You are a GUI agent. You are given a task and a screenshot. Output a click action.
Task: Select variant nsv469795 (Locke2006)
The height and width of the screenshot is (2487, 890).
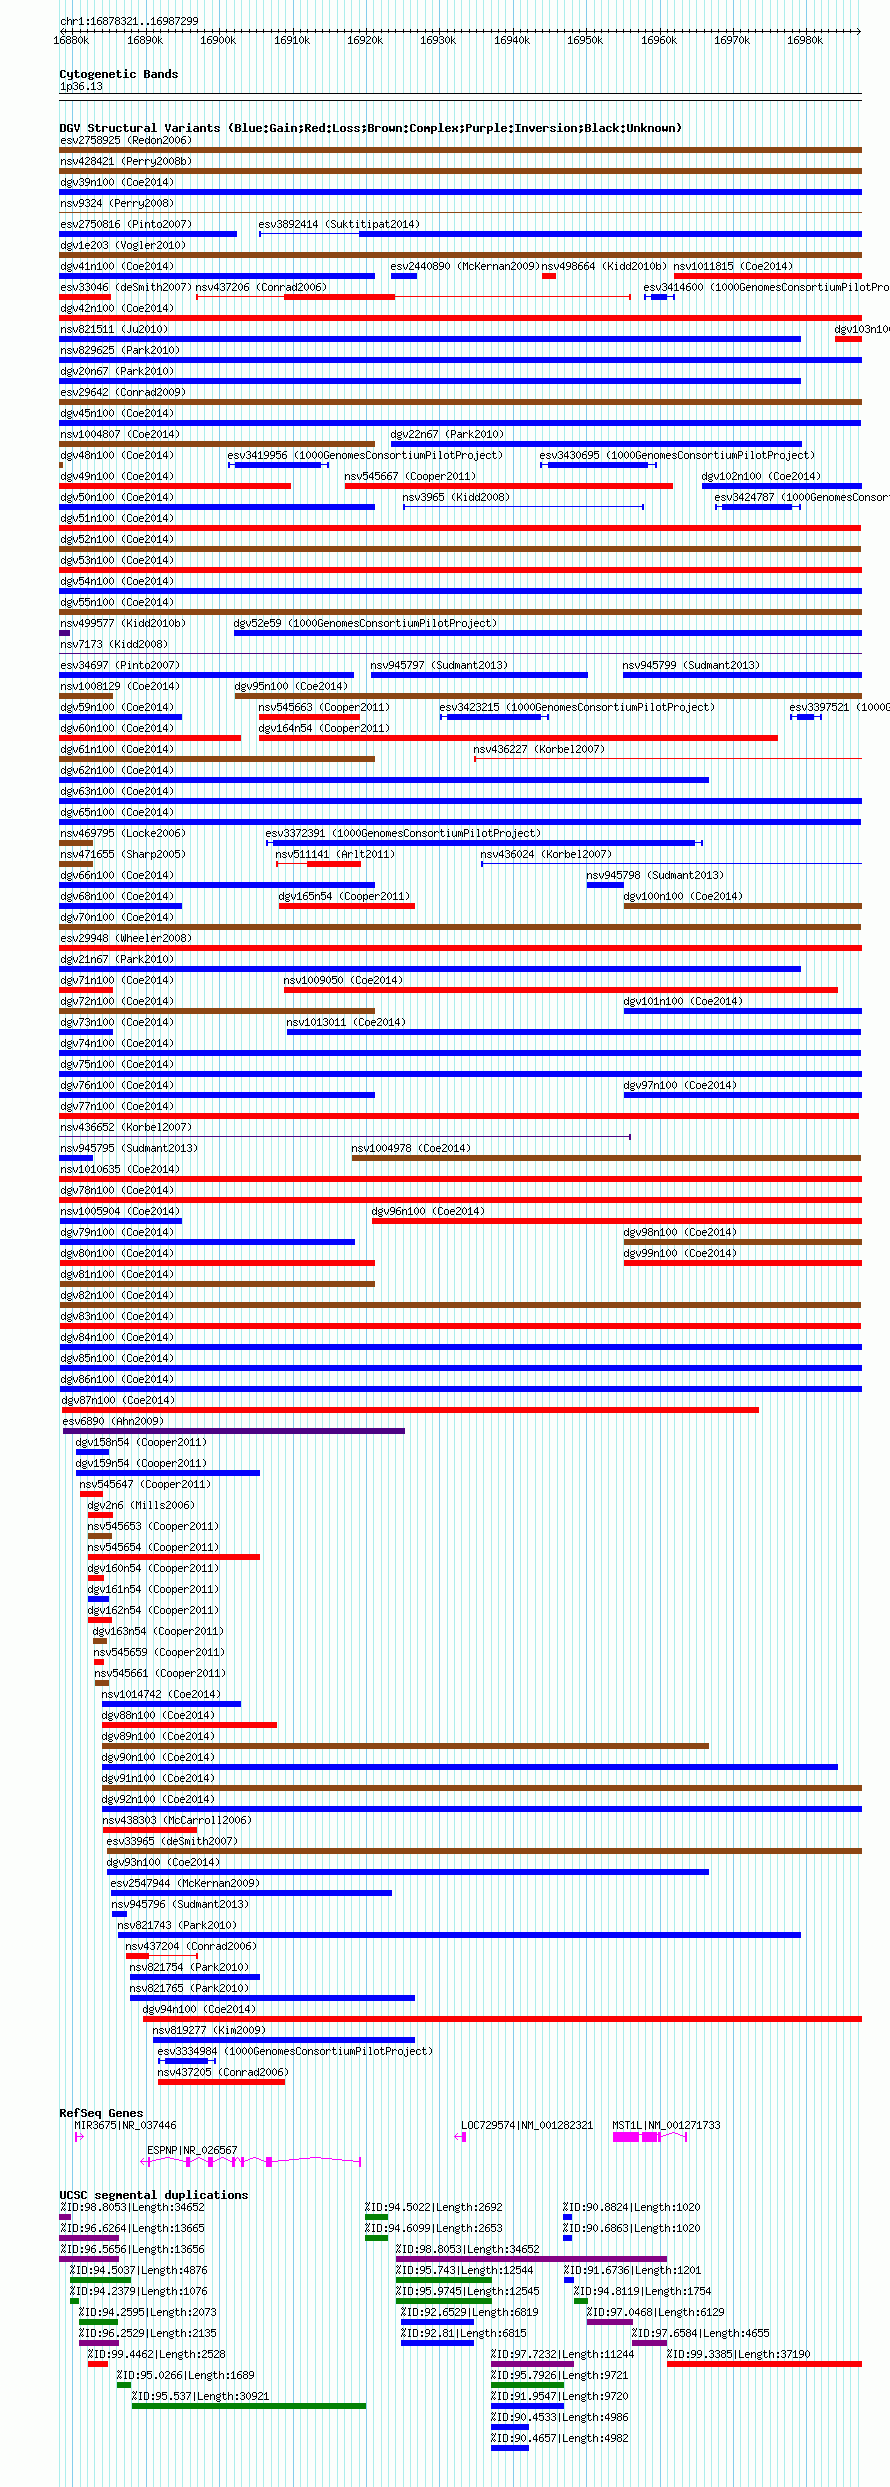(123, 833)
